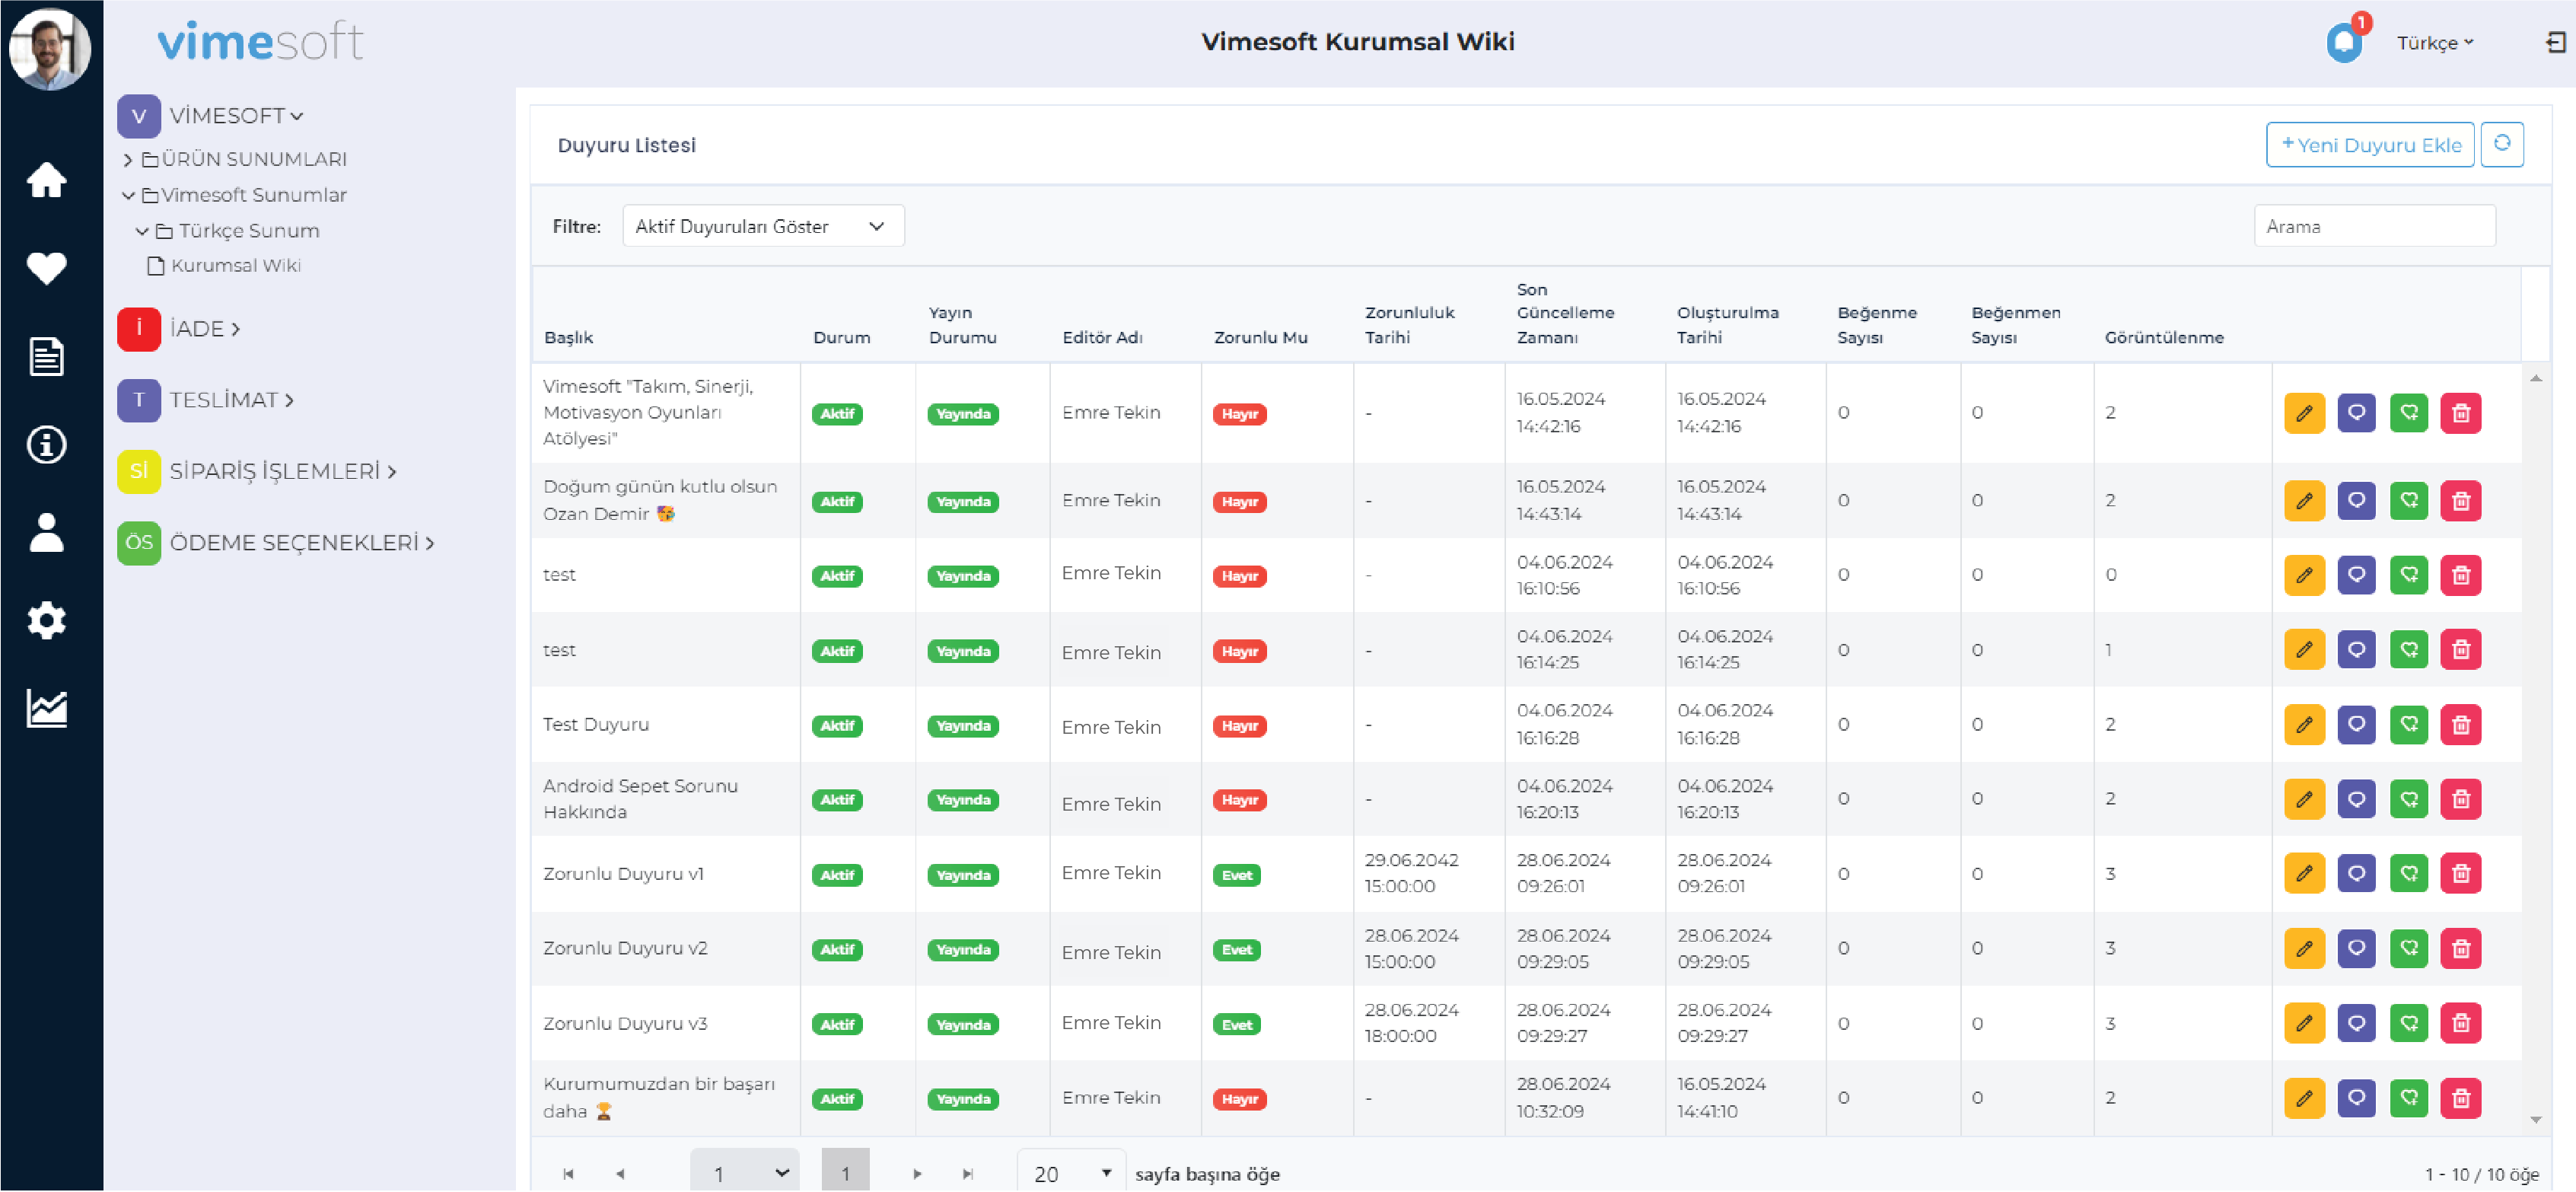Sort by the Durum column header
Viewport: 2576px width, 1192px height.
click(841, 338)
